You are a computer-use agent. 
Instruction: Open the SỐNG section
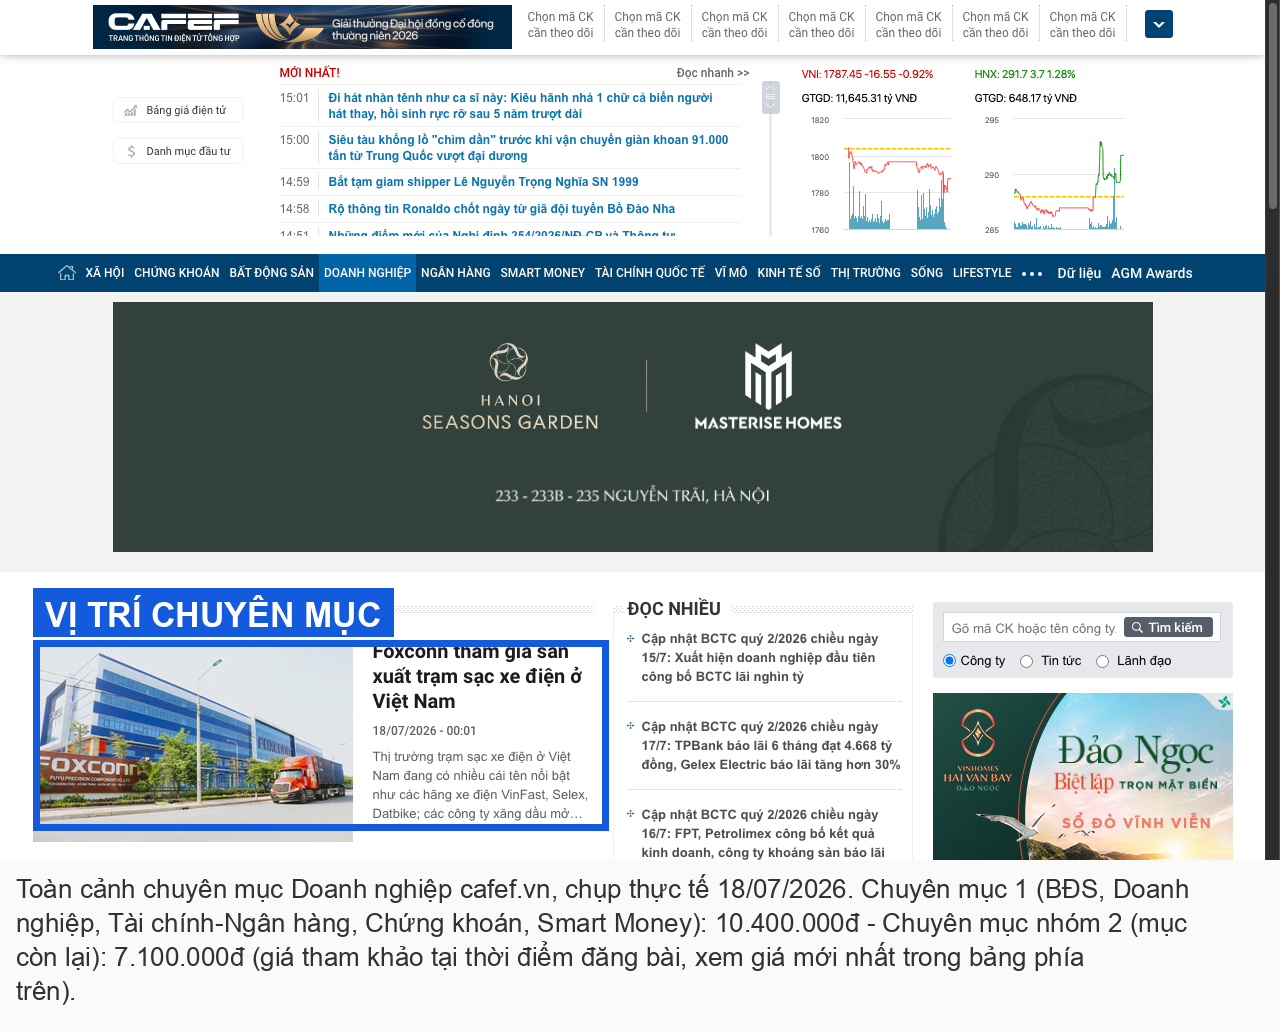pos(927,273)
